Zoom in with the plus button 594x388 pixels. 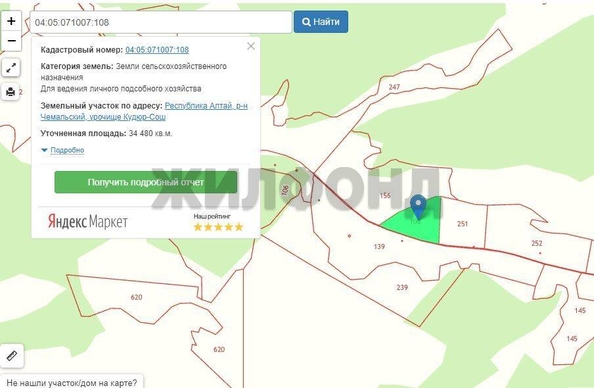click(x=11, y=21)
